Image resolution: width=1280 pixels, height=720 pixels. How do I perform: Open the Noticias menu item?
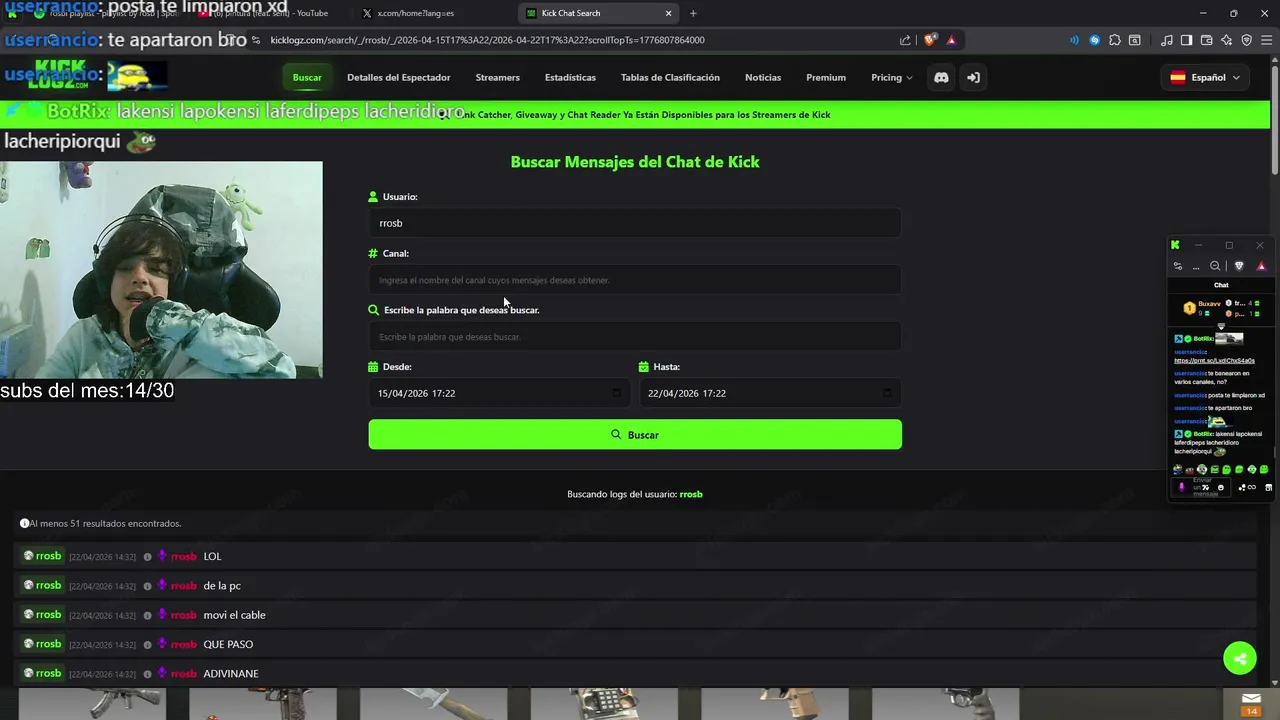coord(763,77)
